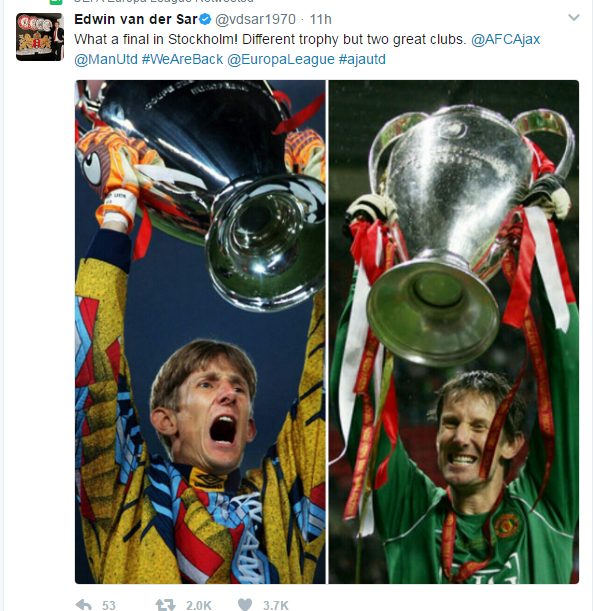Click the blue verified badge
The height and width of the screenshot is (611, 593).
pyautogui.click(x=205, y=19)
